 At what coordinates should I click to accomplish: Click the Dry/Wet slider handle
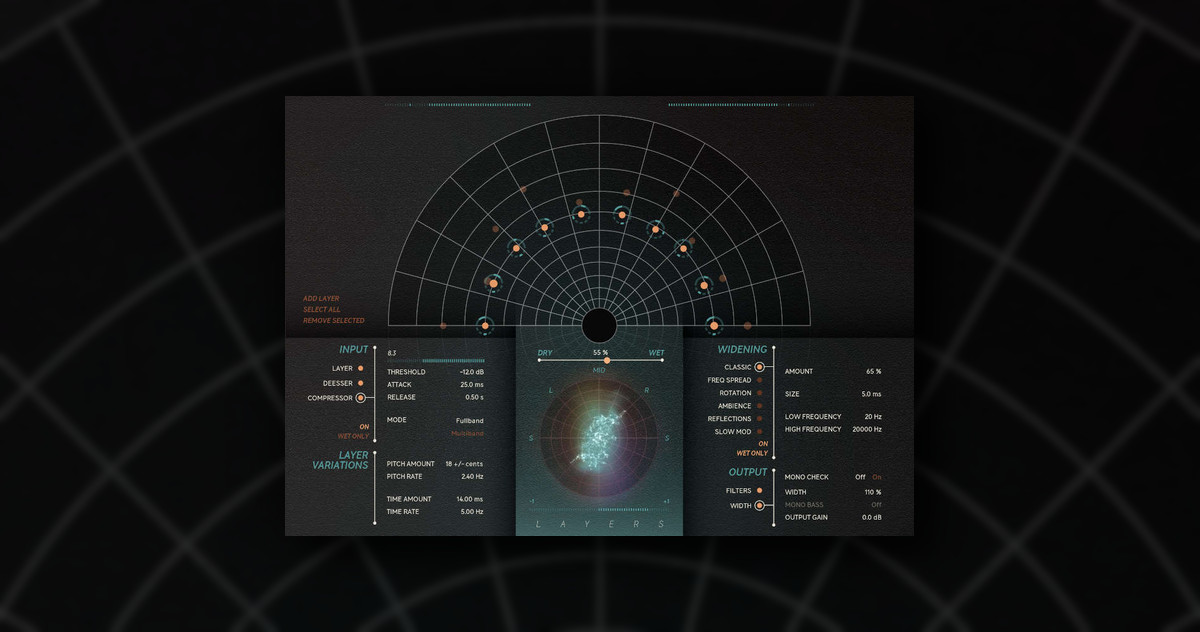[x=607, y=360]
